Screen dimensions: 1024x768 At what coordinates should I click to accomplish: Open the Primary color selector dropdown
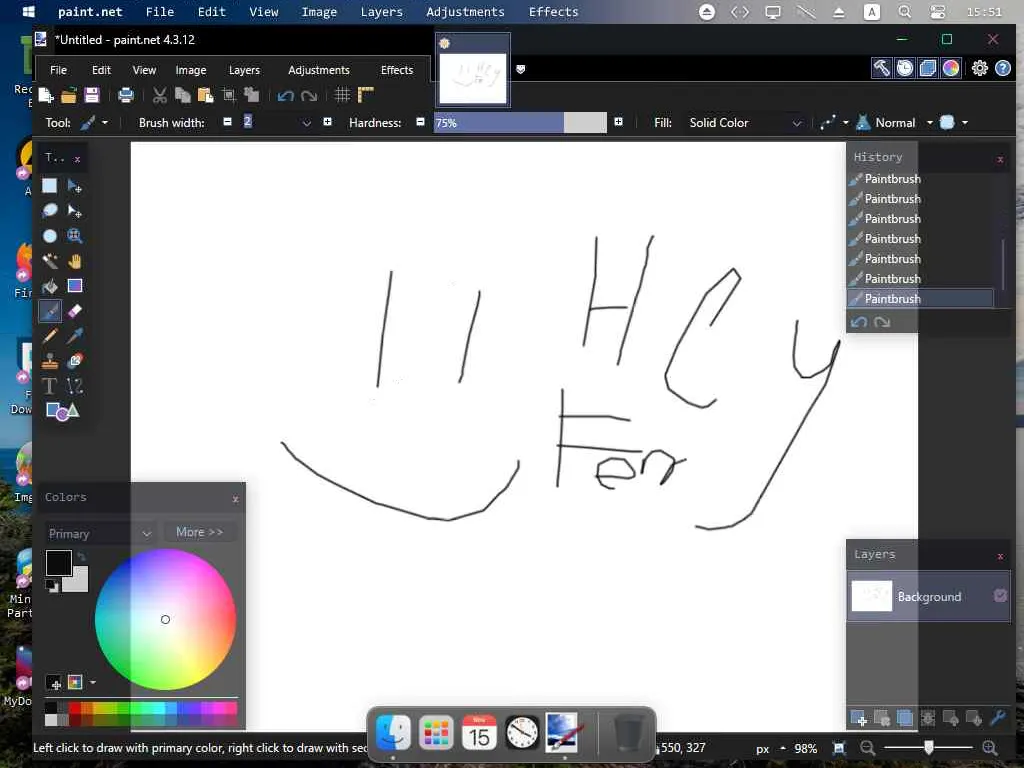99,534
